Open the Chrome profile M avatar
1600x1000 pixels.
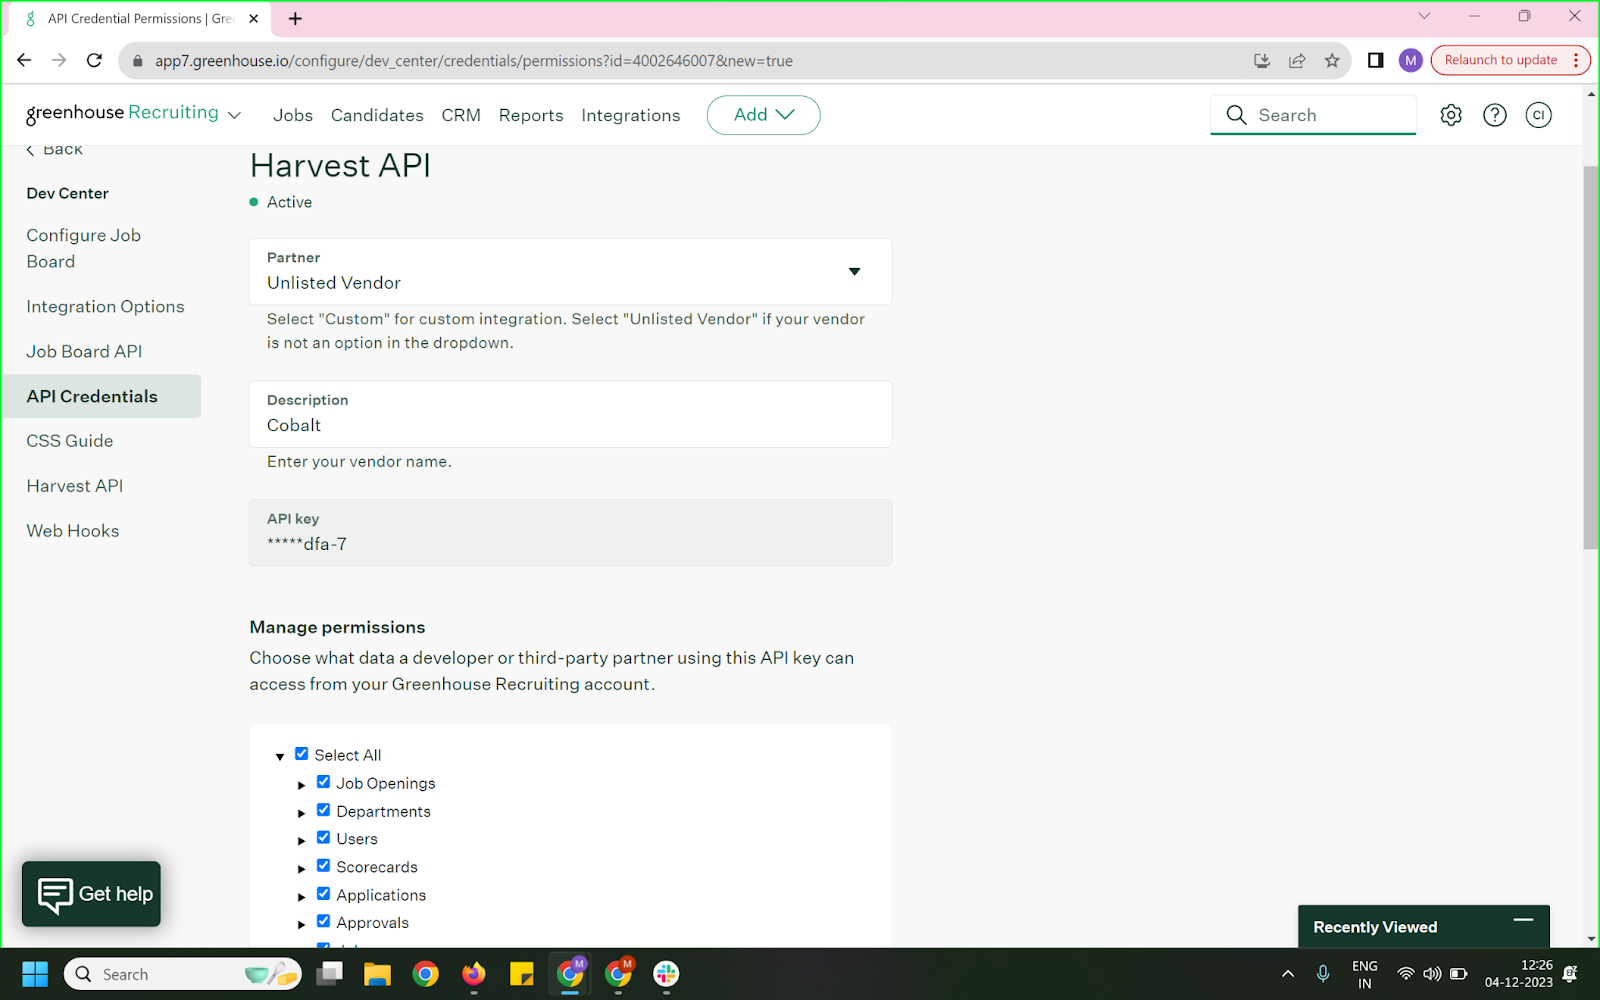[x=1411, y=60]
